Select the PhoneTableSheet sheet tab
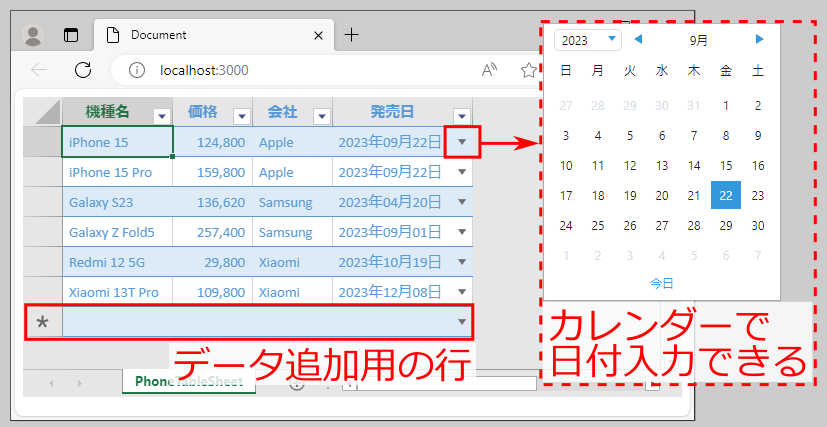Screen dimensions: 827x427 pyautogui.click(x=189, y=381)
